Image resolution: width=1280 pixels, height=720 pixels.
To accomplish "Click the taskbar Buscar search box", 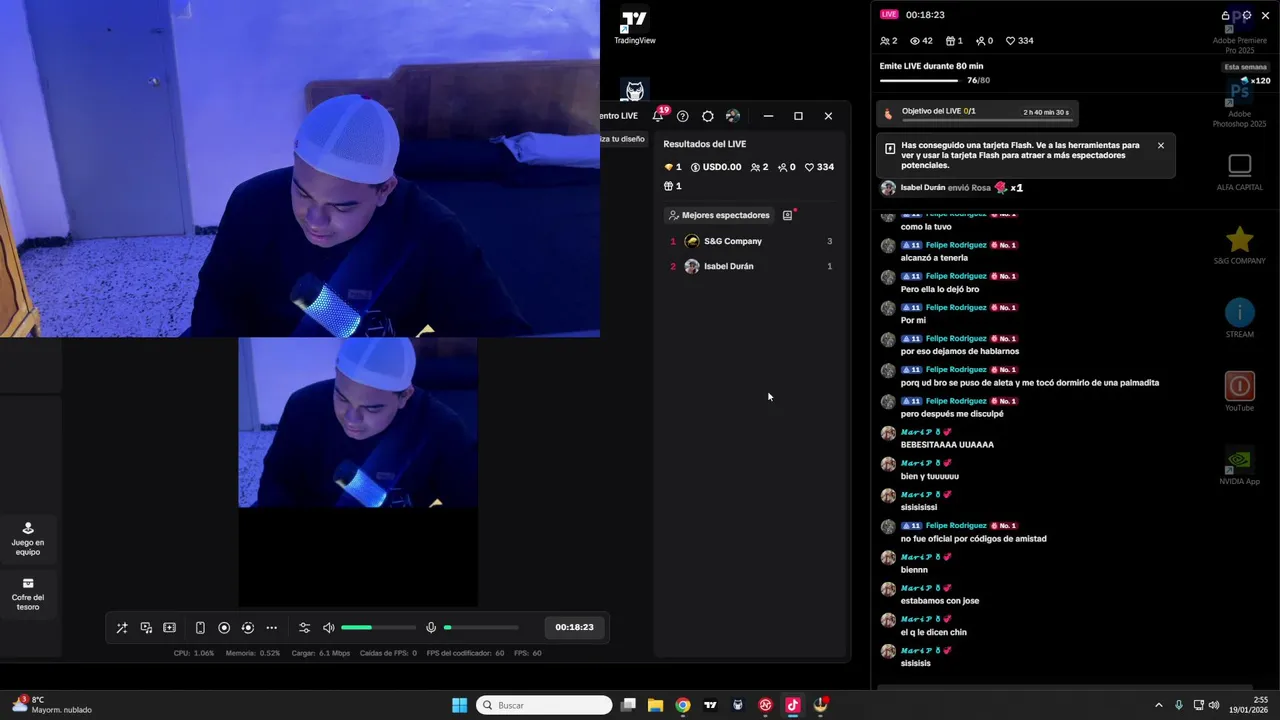I will coord(544,705).
